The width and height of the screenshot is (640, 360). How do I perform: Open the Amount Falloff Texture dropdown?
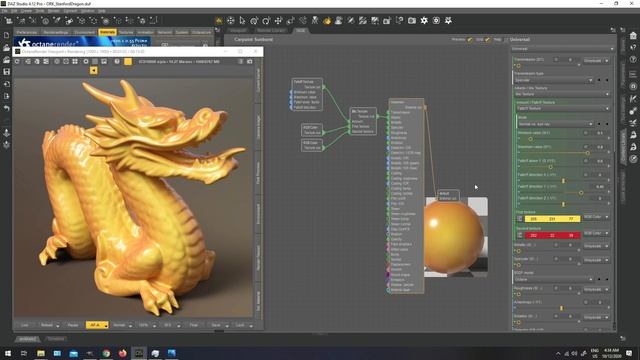tap(563, 109)
